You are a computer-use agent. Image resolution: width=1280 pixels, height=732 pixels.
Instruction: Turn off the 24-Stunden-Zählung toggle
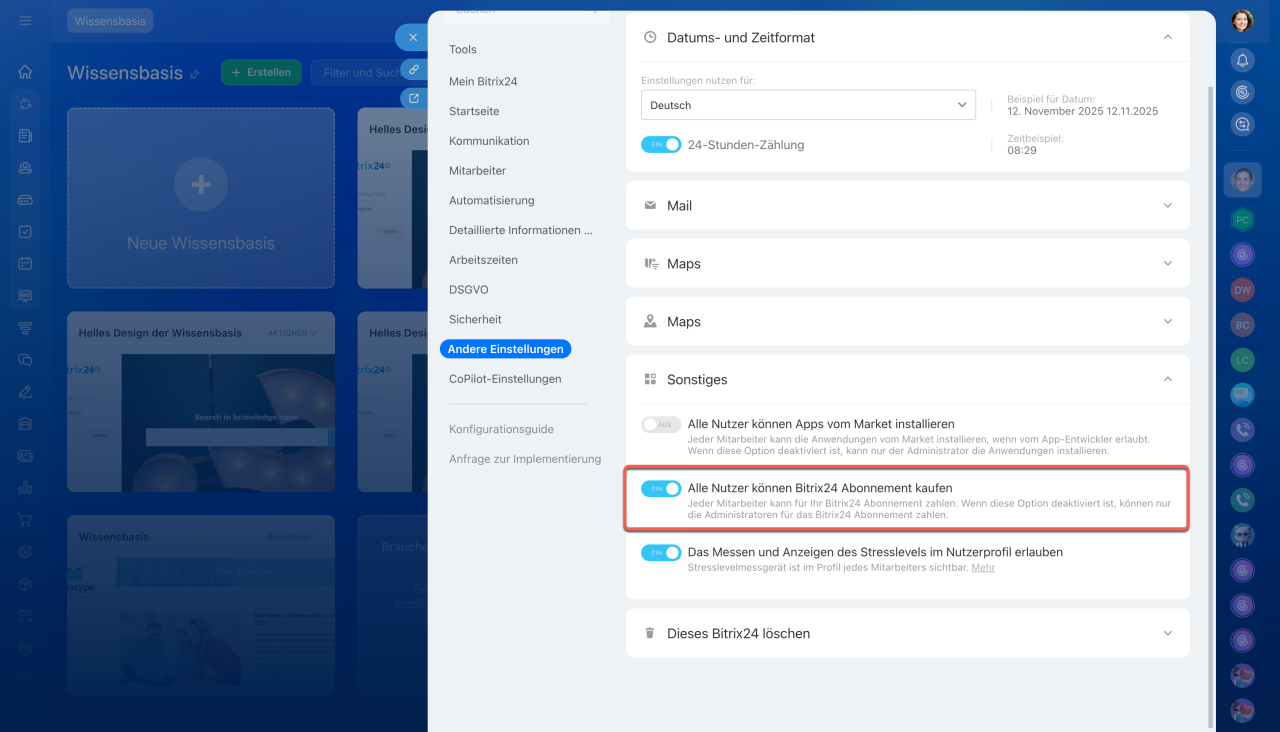(x=661, y=145)
